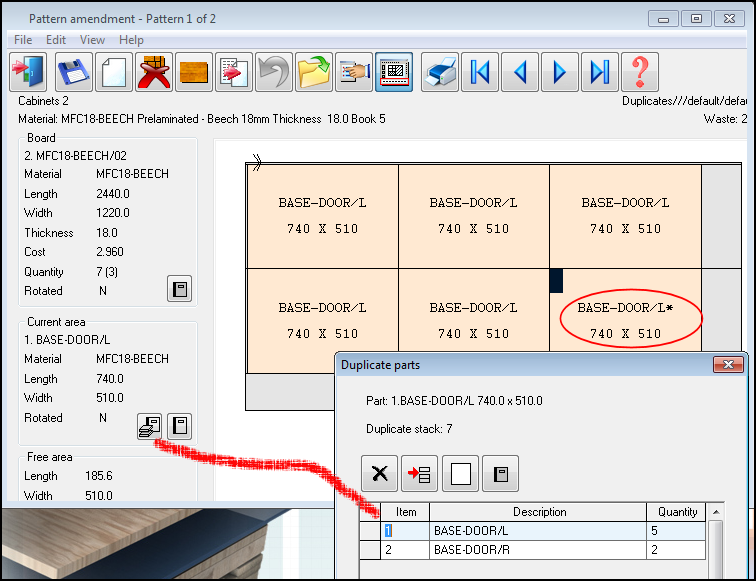Click the Current area details icon
Screen dimensions: 756x581
coord(179,426)
